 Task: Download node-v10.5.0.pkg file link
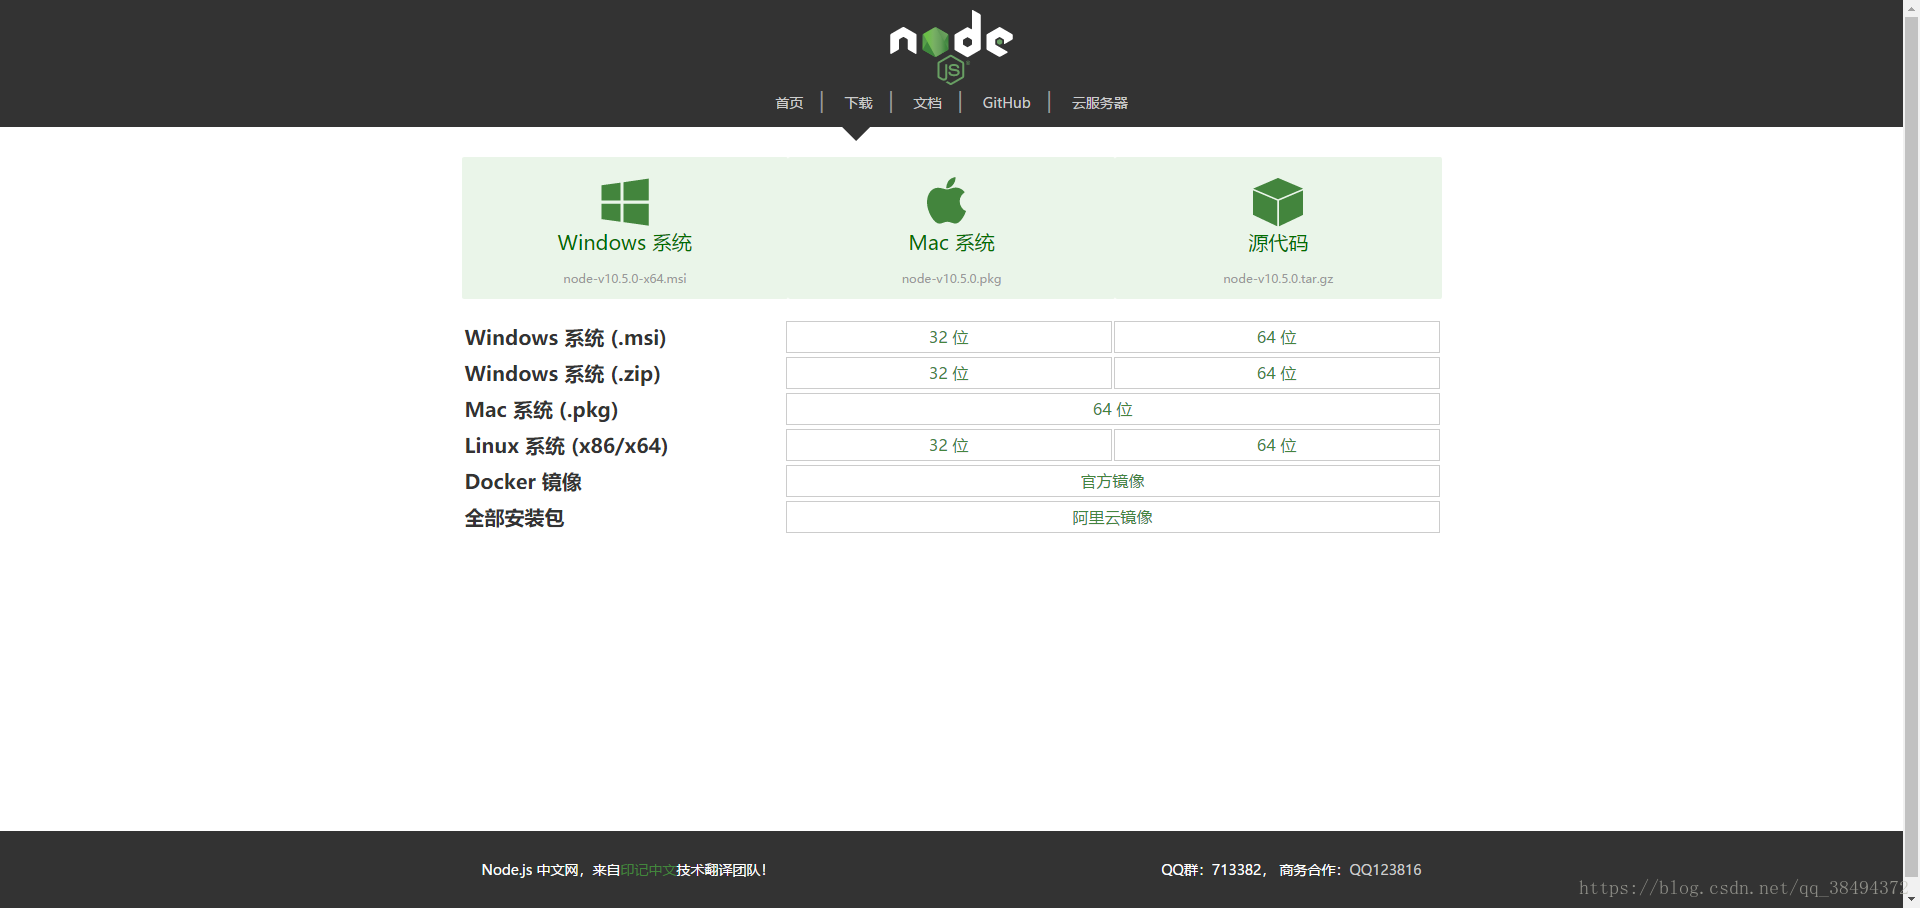point(952,279)
